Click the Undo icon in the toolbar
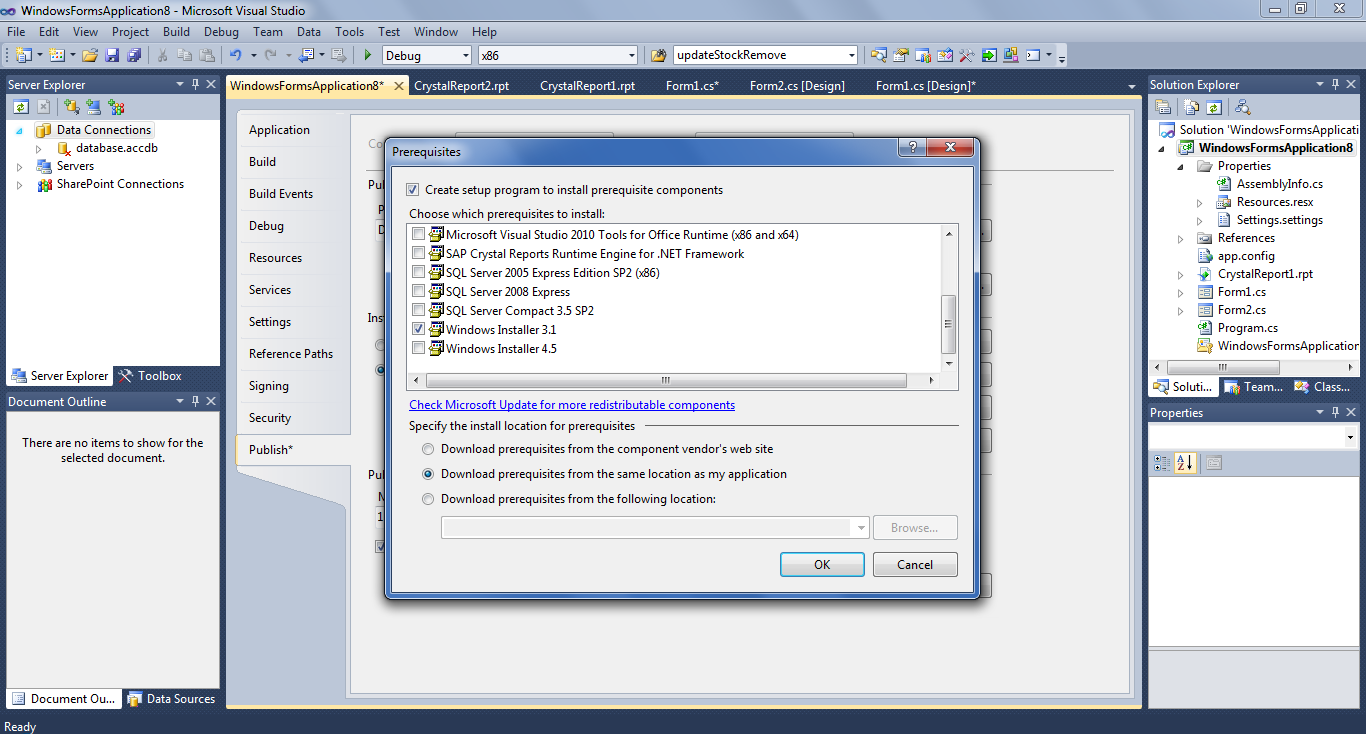 (x=234, y=56)
